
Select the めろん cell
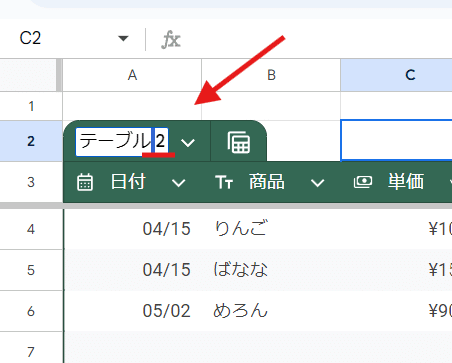tap(271, 311)
